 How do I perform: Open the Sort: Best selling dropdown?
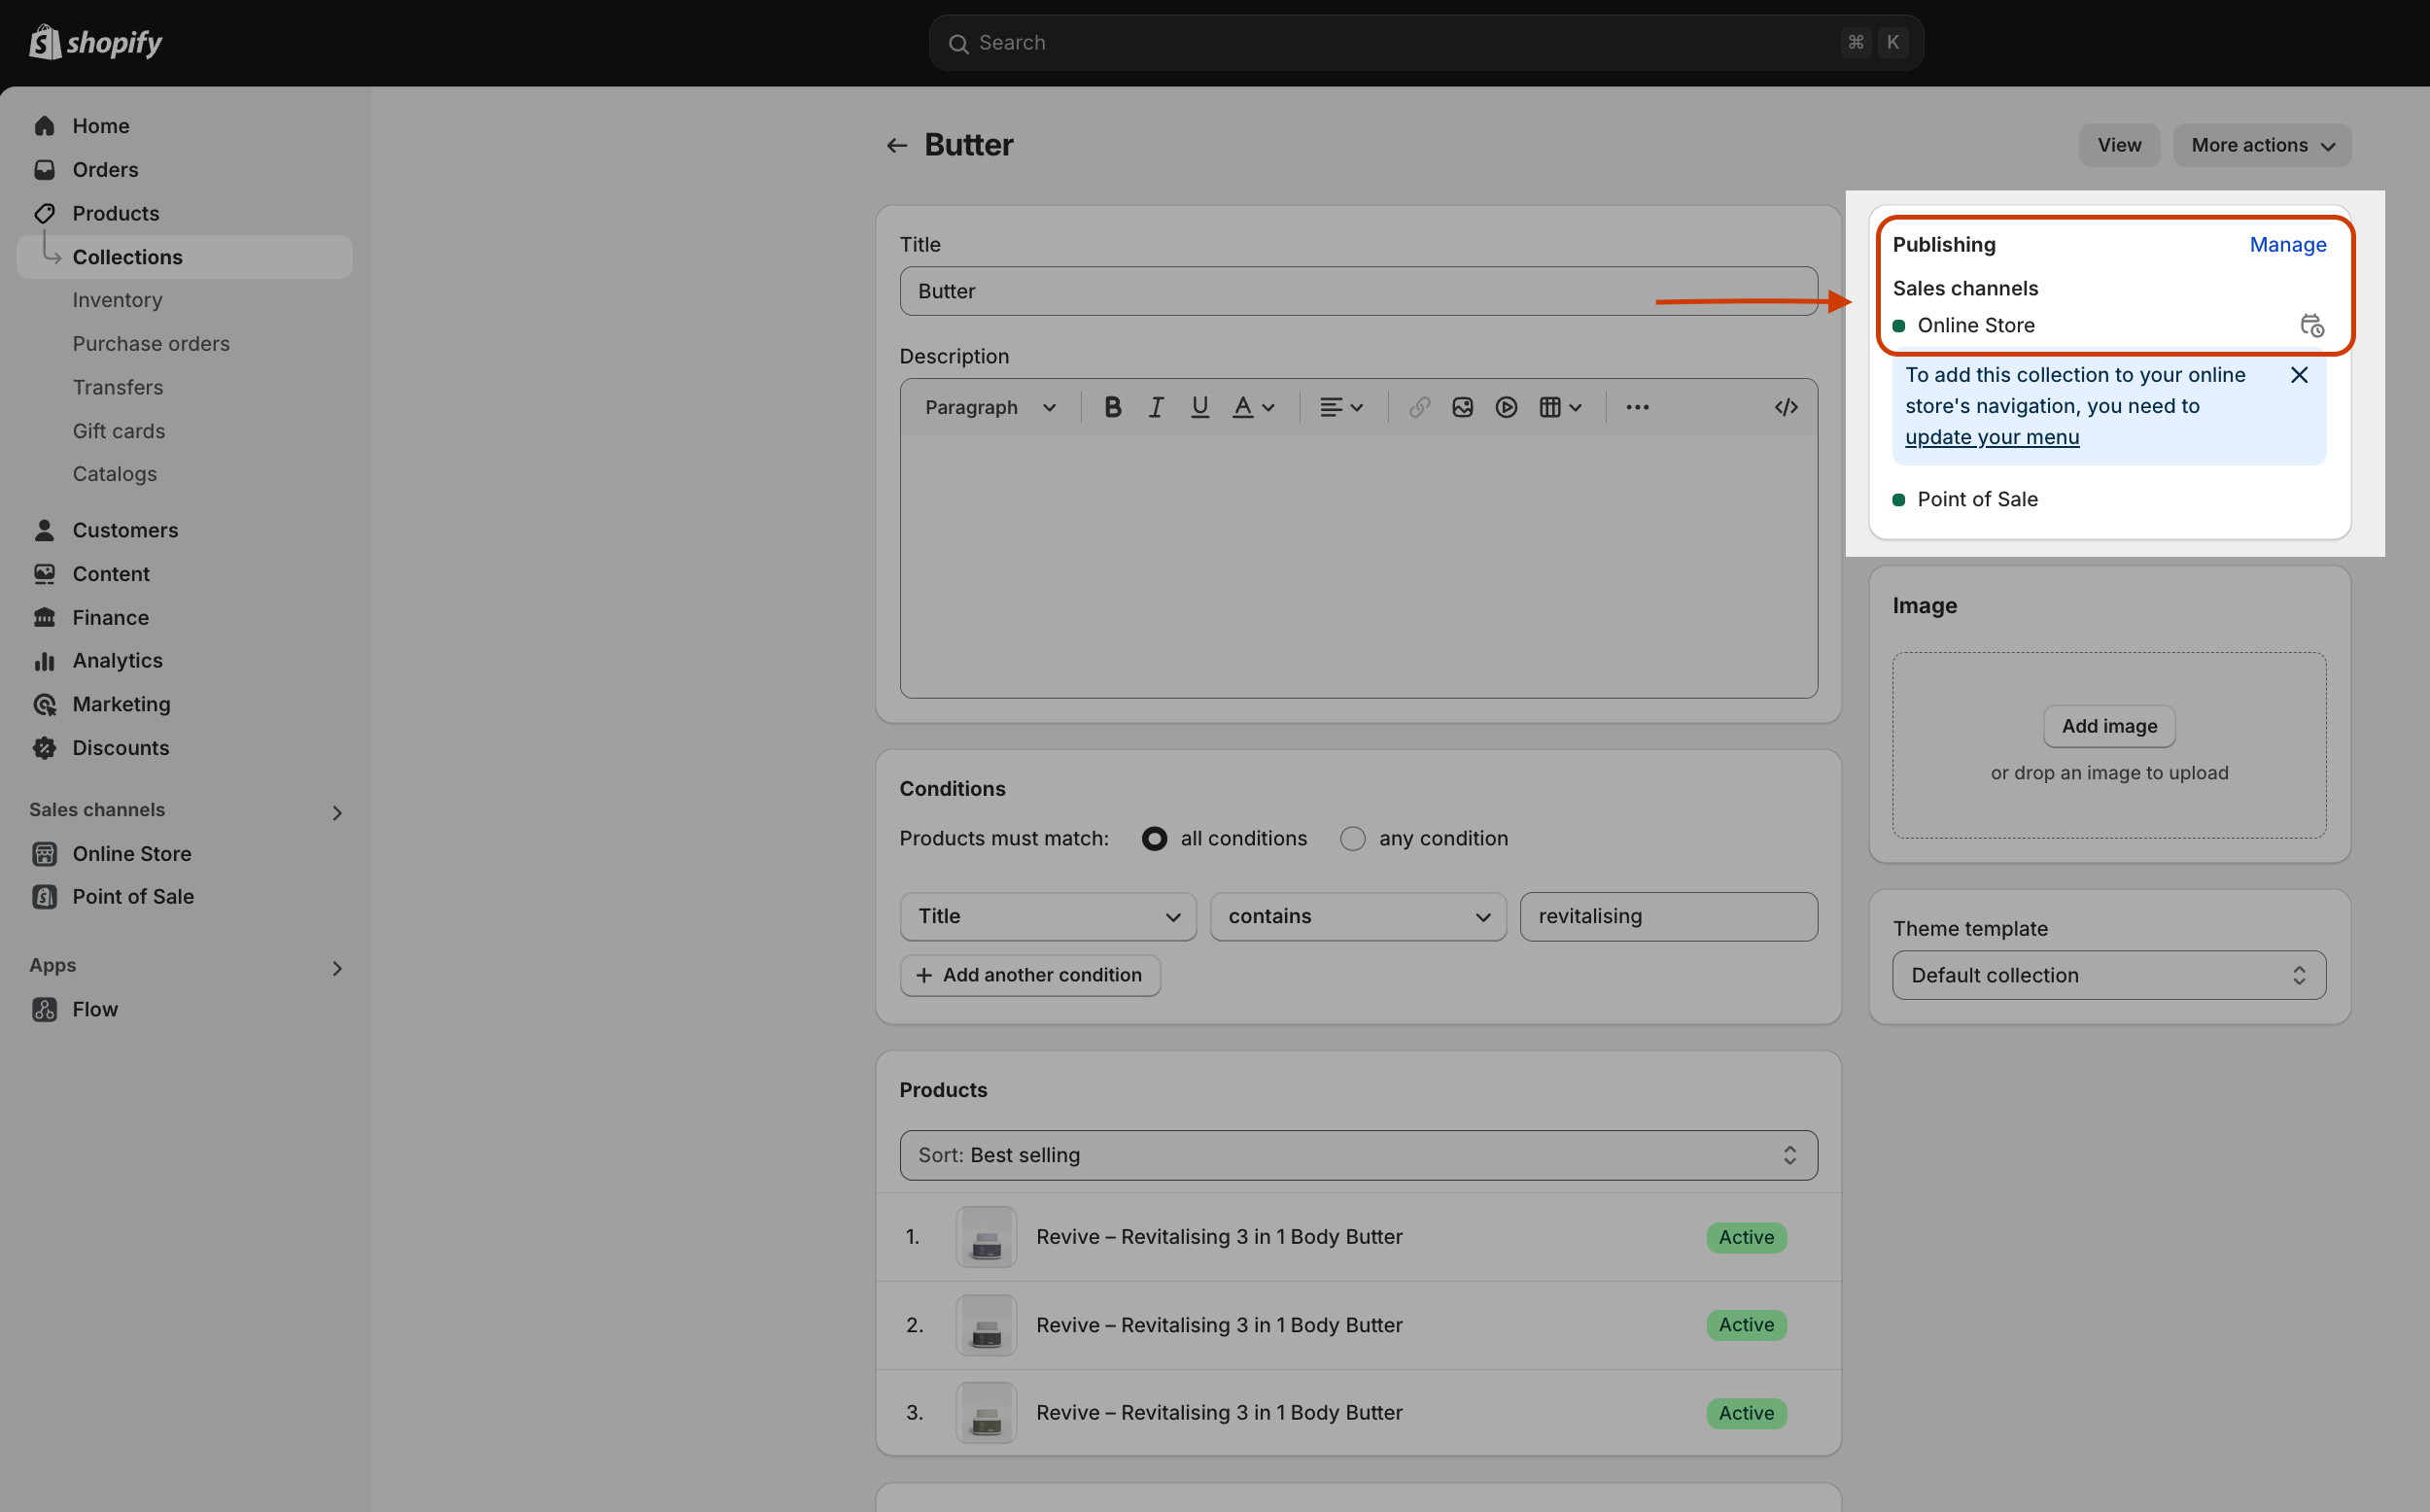click(x=1359, y=1156)
